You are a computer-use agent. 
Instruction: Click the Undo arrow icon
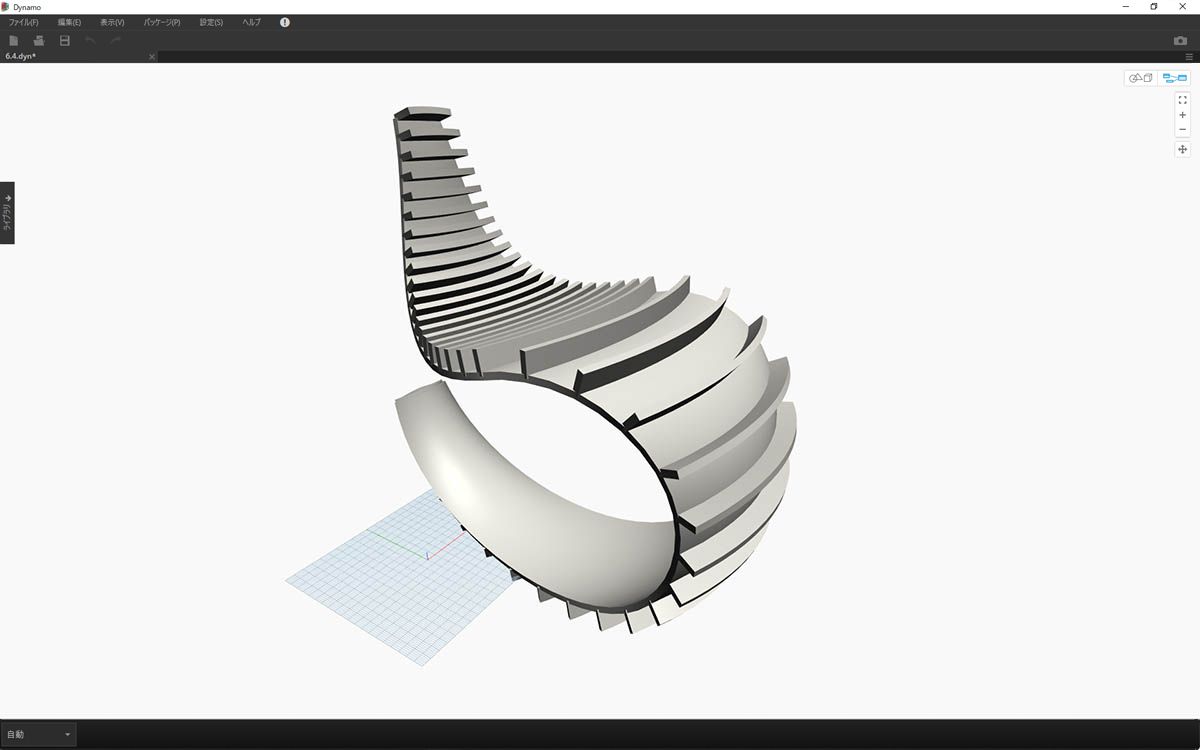click(90, 40)
